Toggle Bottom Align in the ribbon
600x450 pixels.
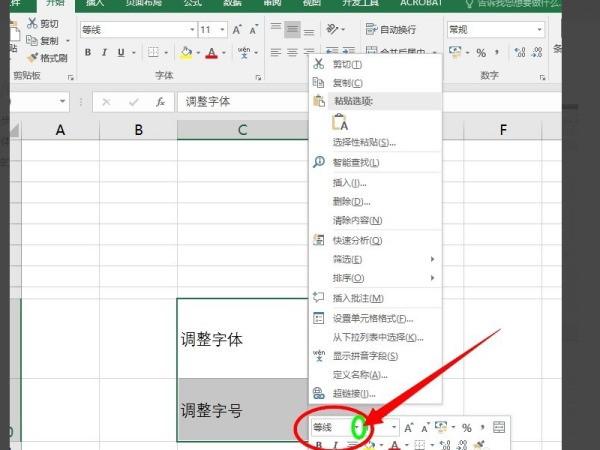coord(309,31)
